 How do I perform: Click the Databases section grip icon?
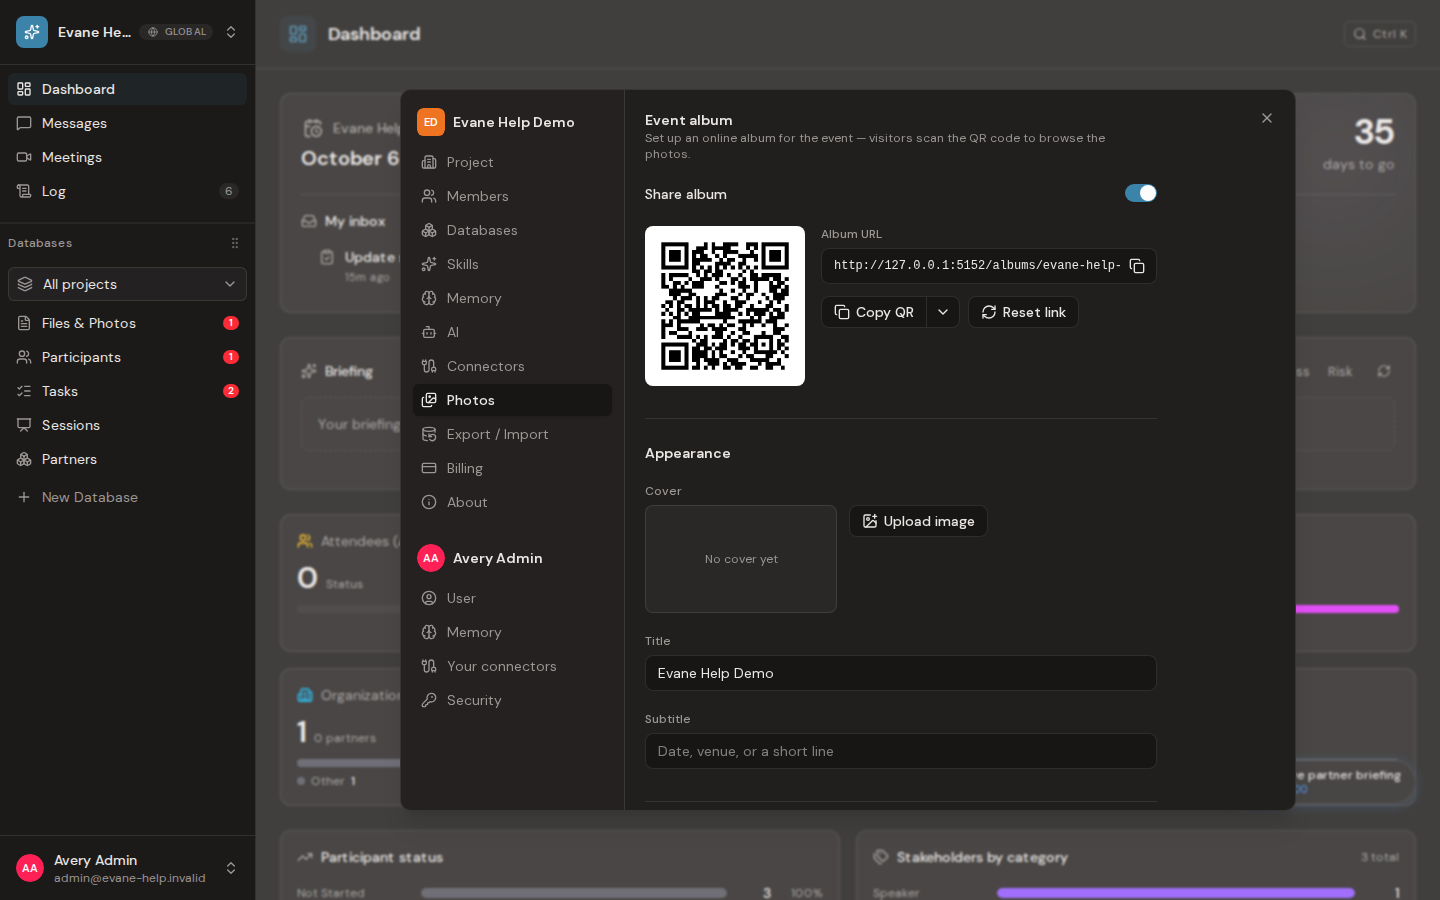click(235, 243)
